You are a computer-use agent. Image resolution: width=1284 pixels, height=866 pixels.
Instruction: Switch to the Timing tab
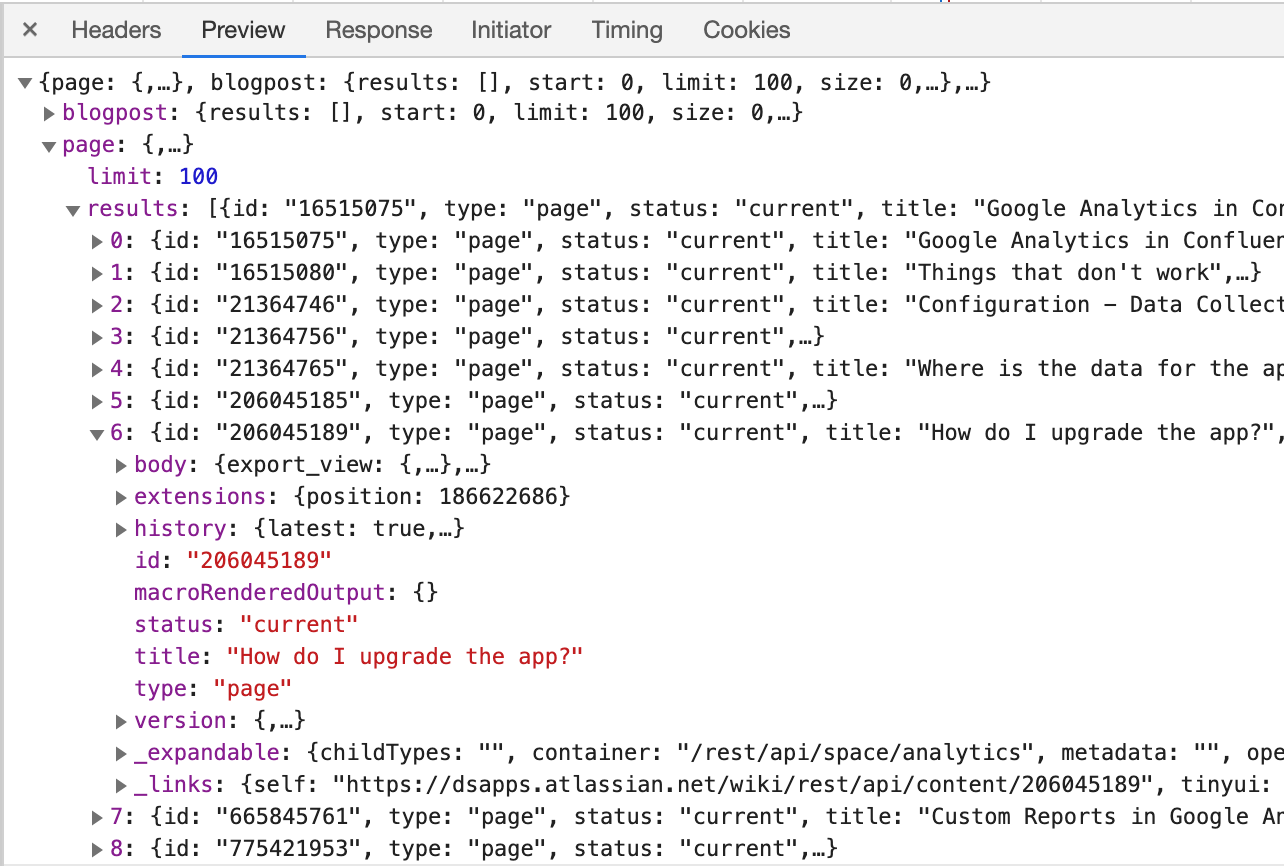(x=626, y=30)
